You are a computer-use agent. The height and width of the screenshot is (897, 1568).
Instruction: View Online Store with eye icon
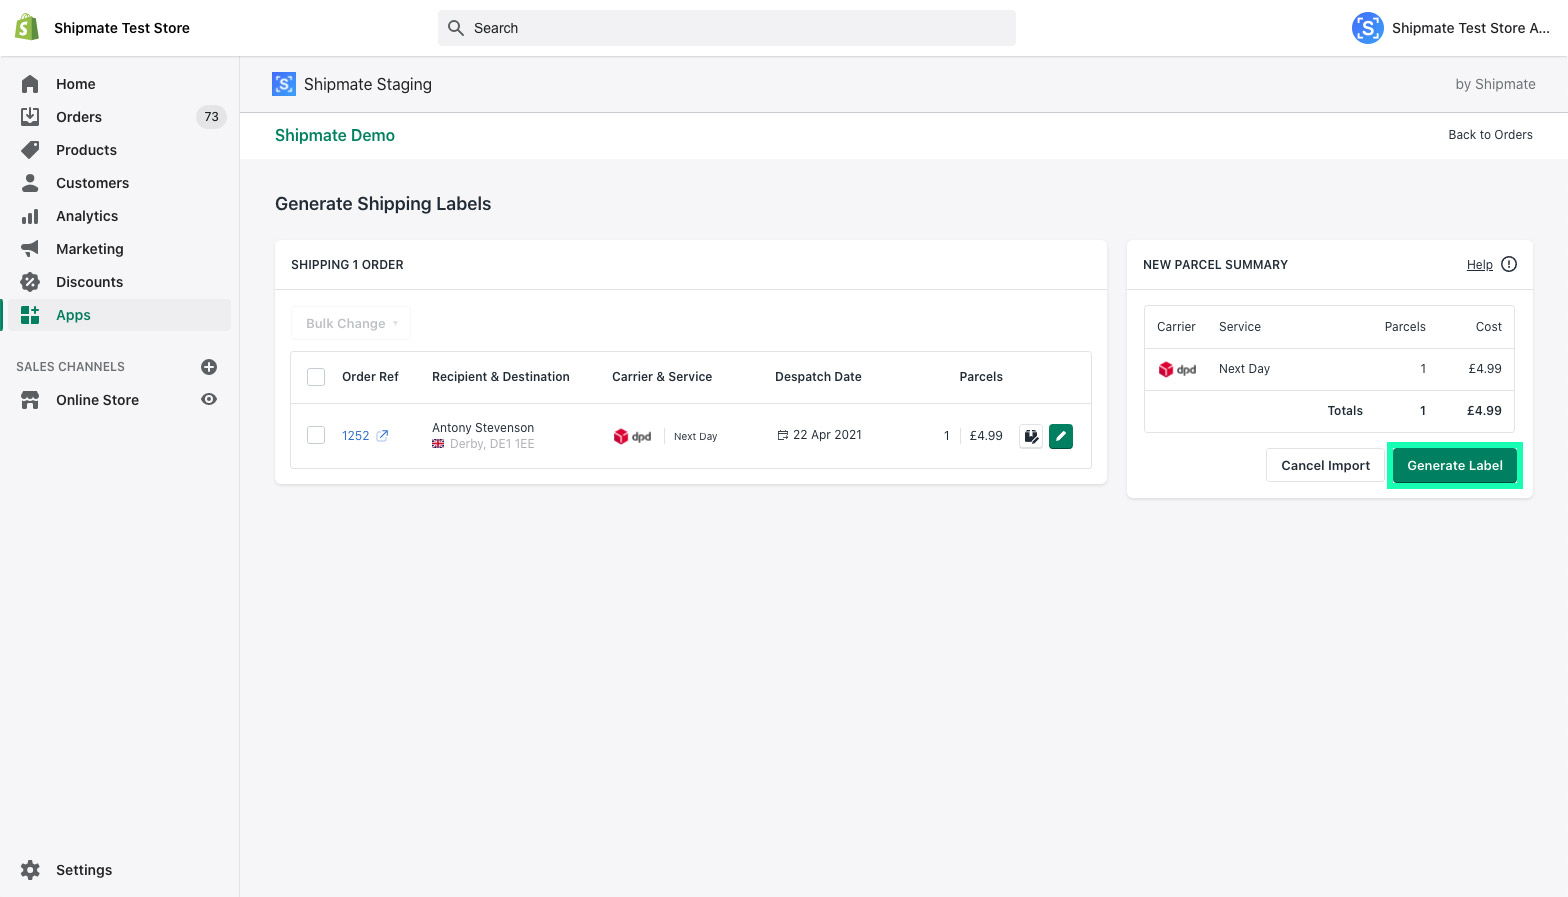(x=209, y=399)
